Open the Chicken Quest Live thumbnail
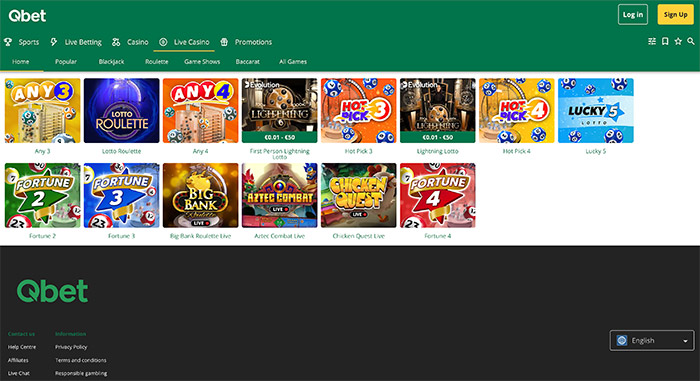 (358, 196)
